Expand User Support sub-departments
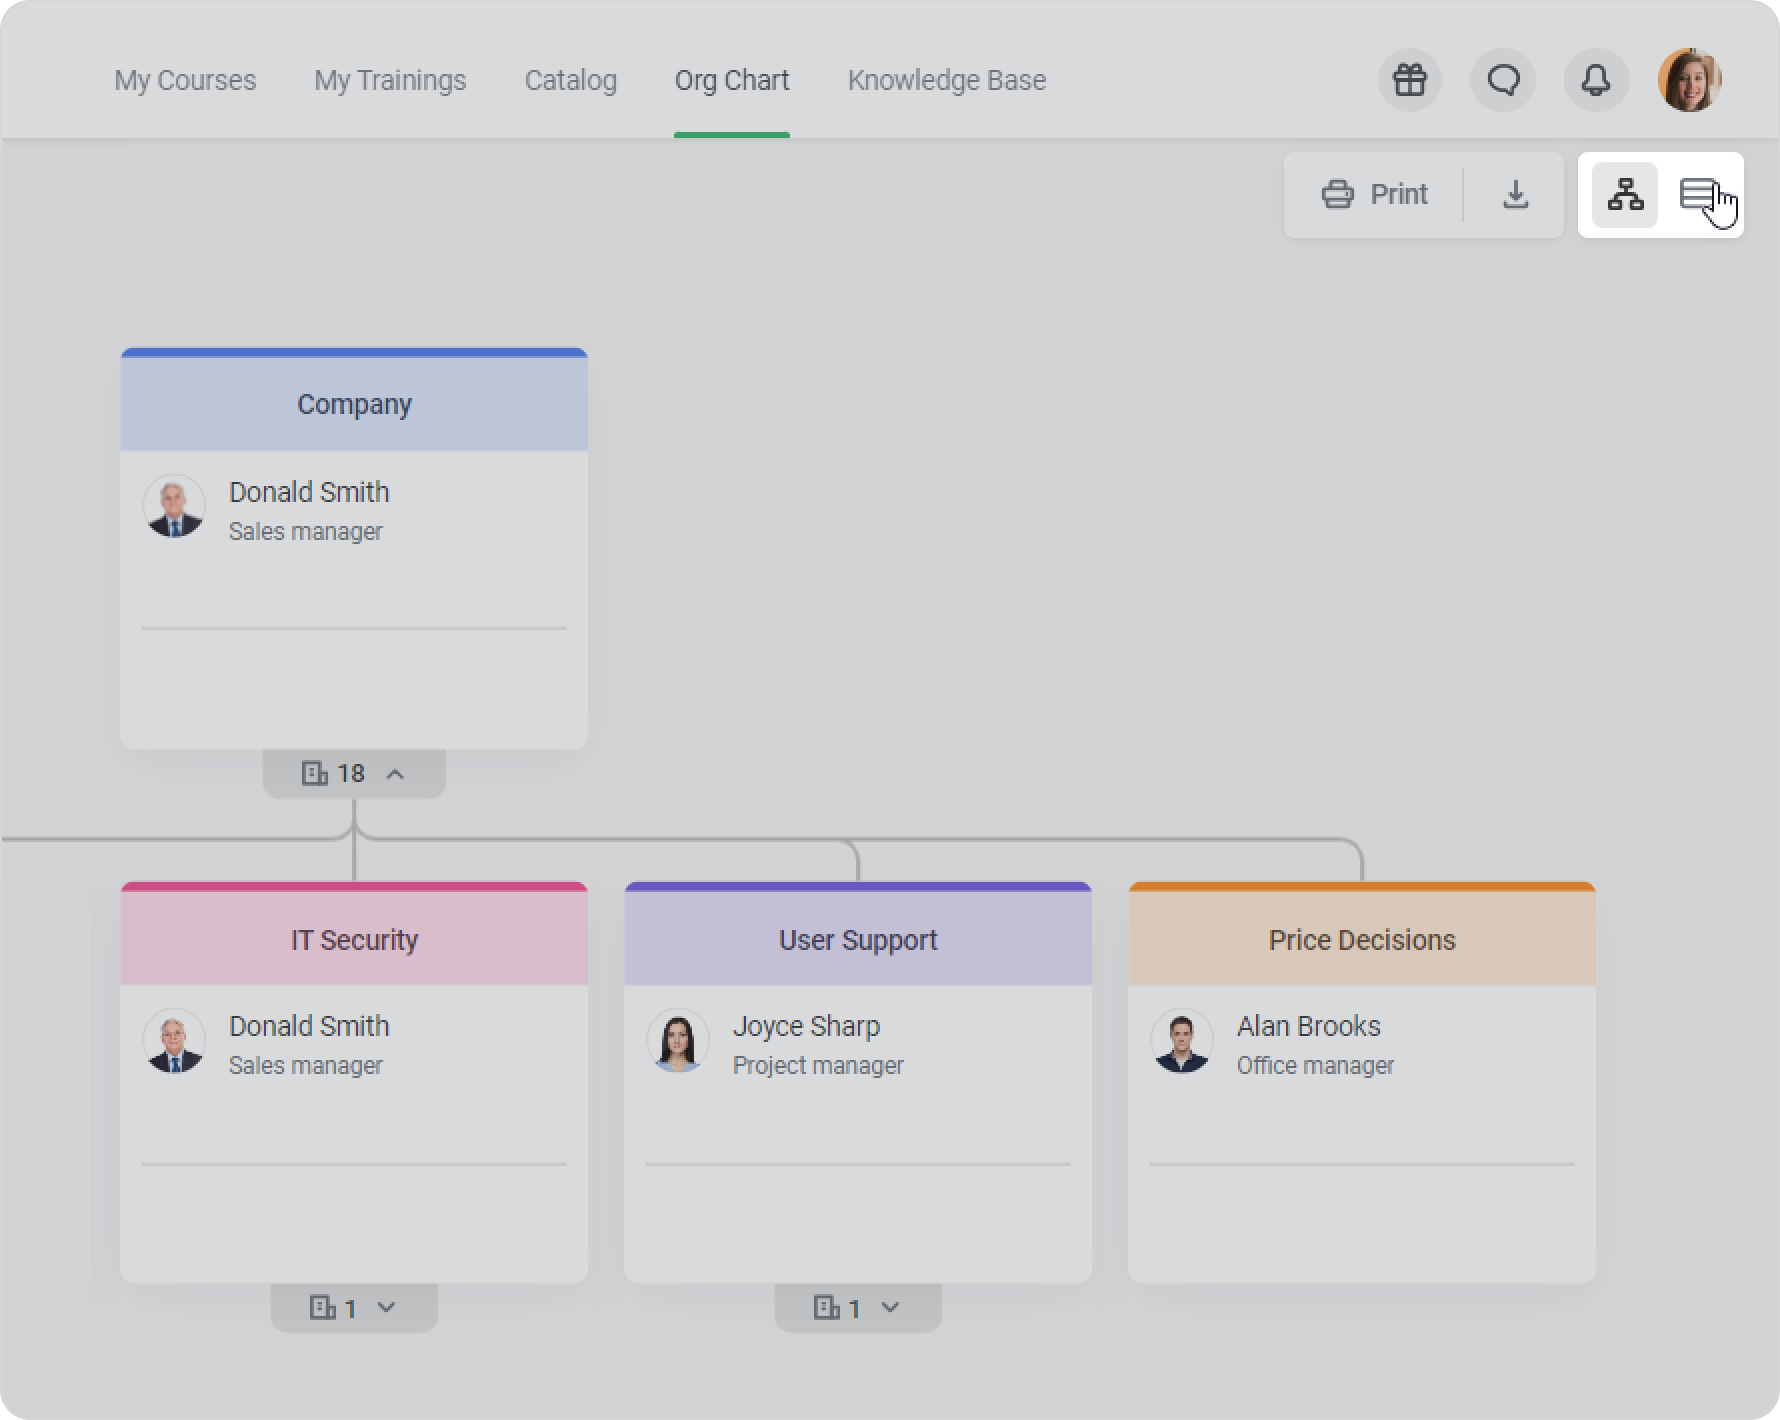Screen dimensions: 1780x1420 [x=858, y=1308]
